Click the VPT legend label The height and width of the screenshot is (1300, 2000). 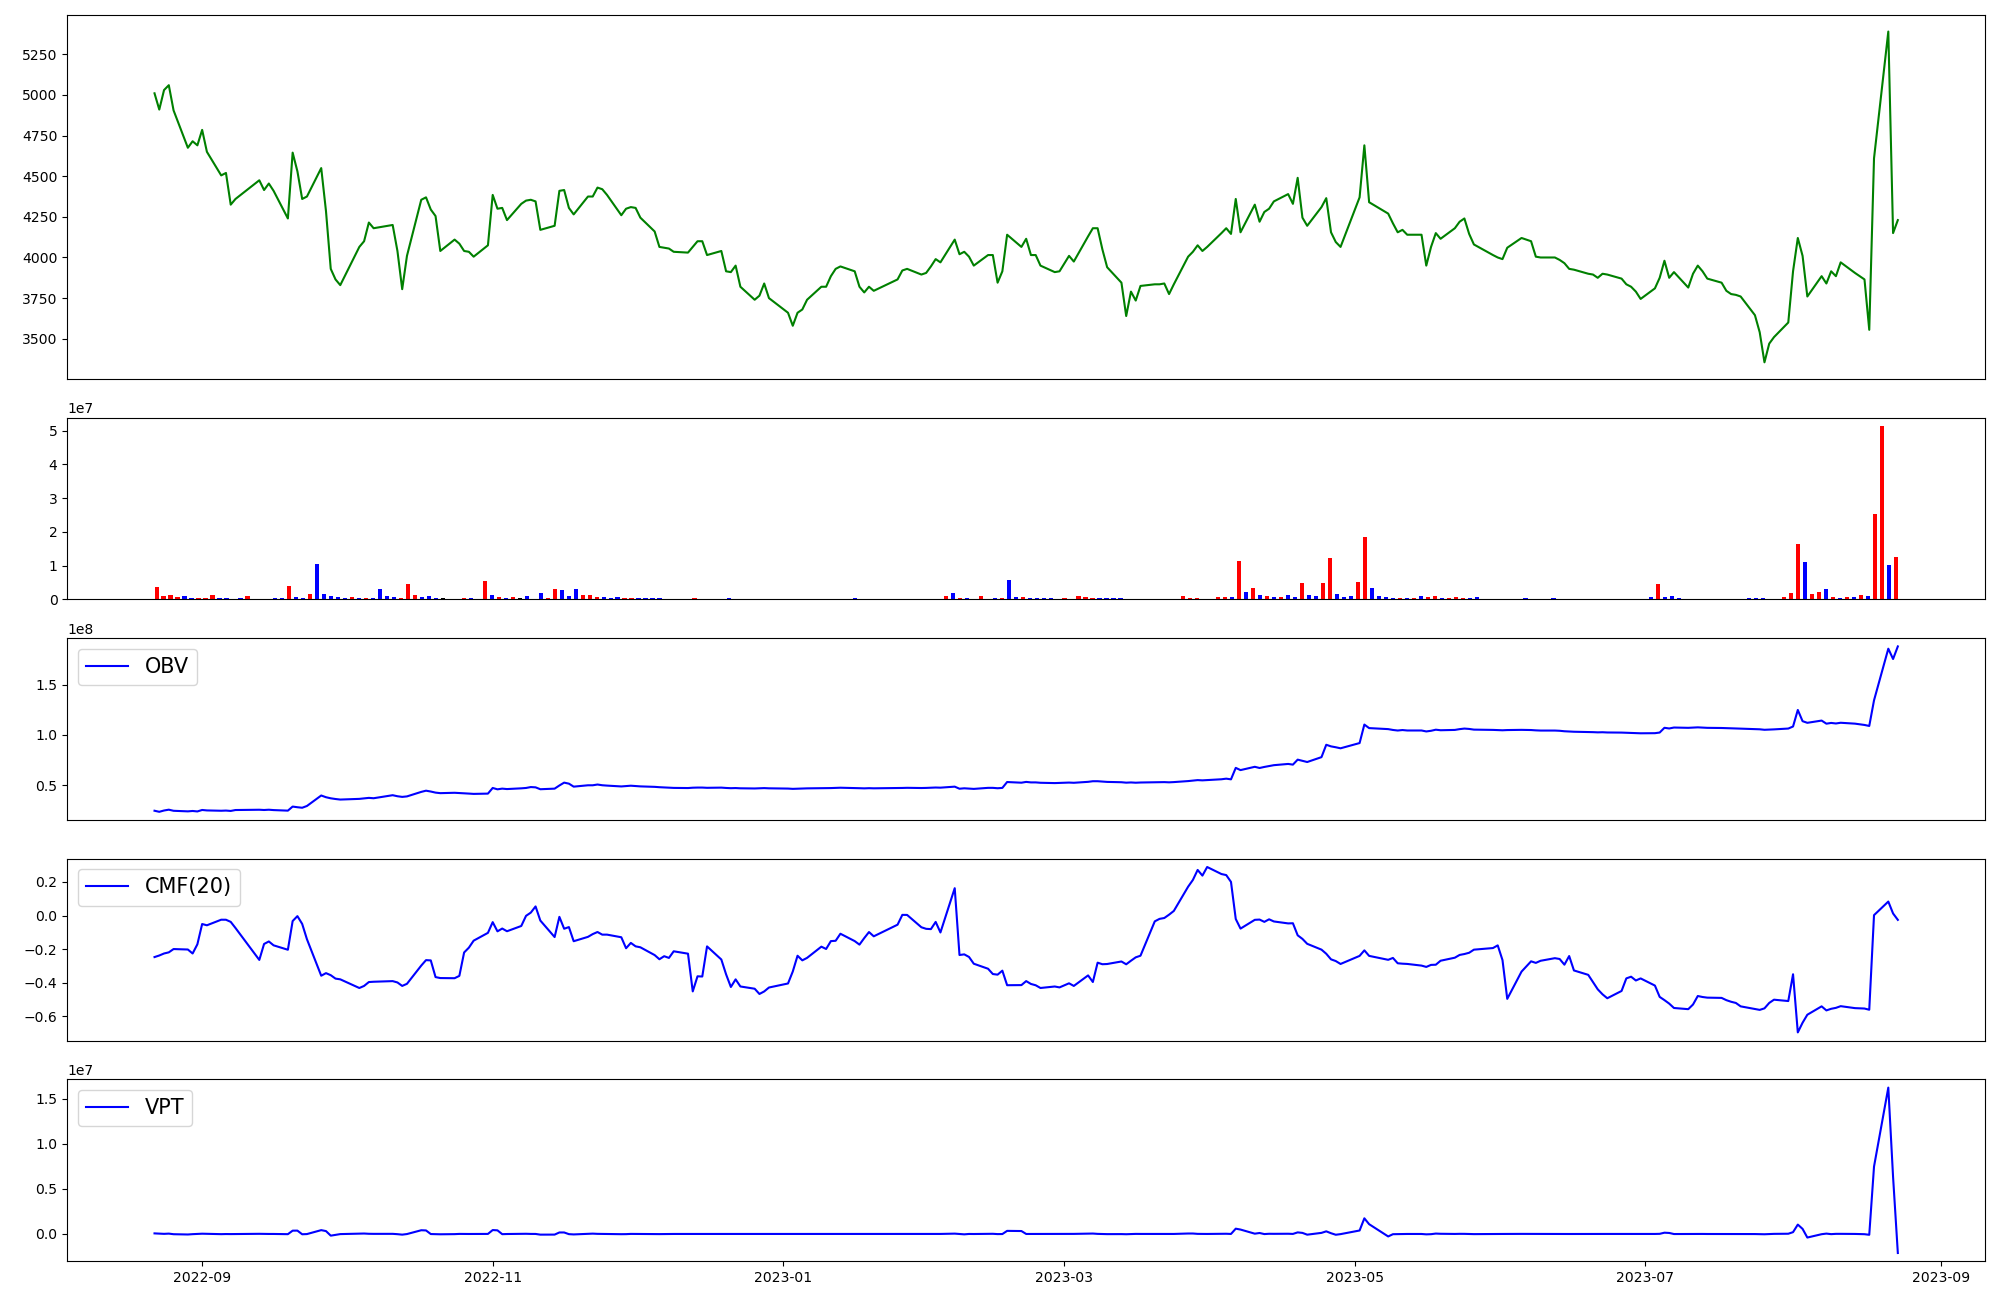(164, 1107)
